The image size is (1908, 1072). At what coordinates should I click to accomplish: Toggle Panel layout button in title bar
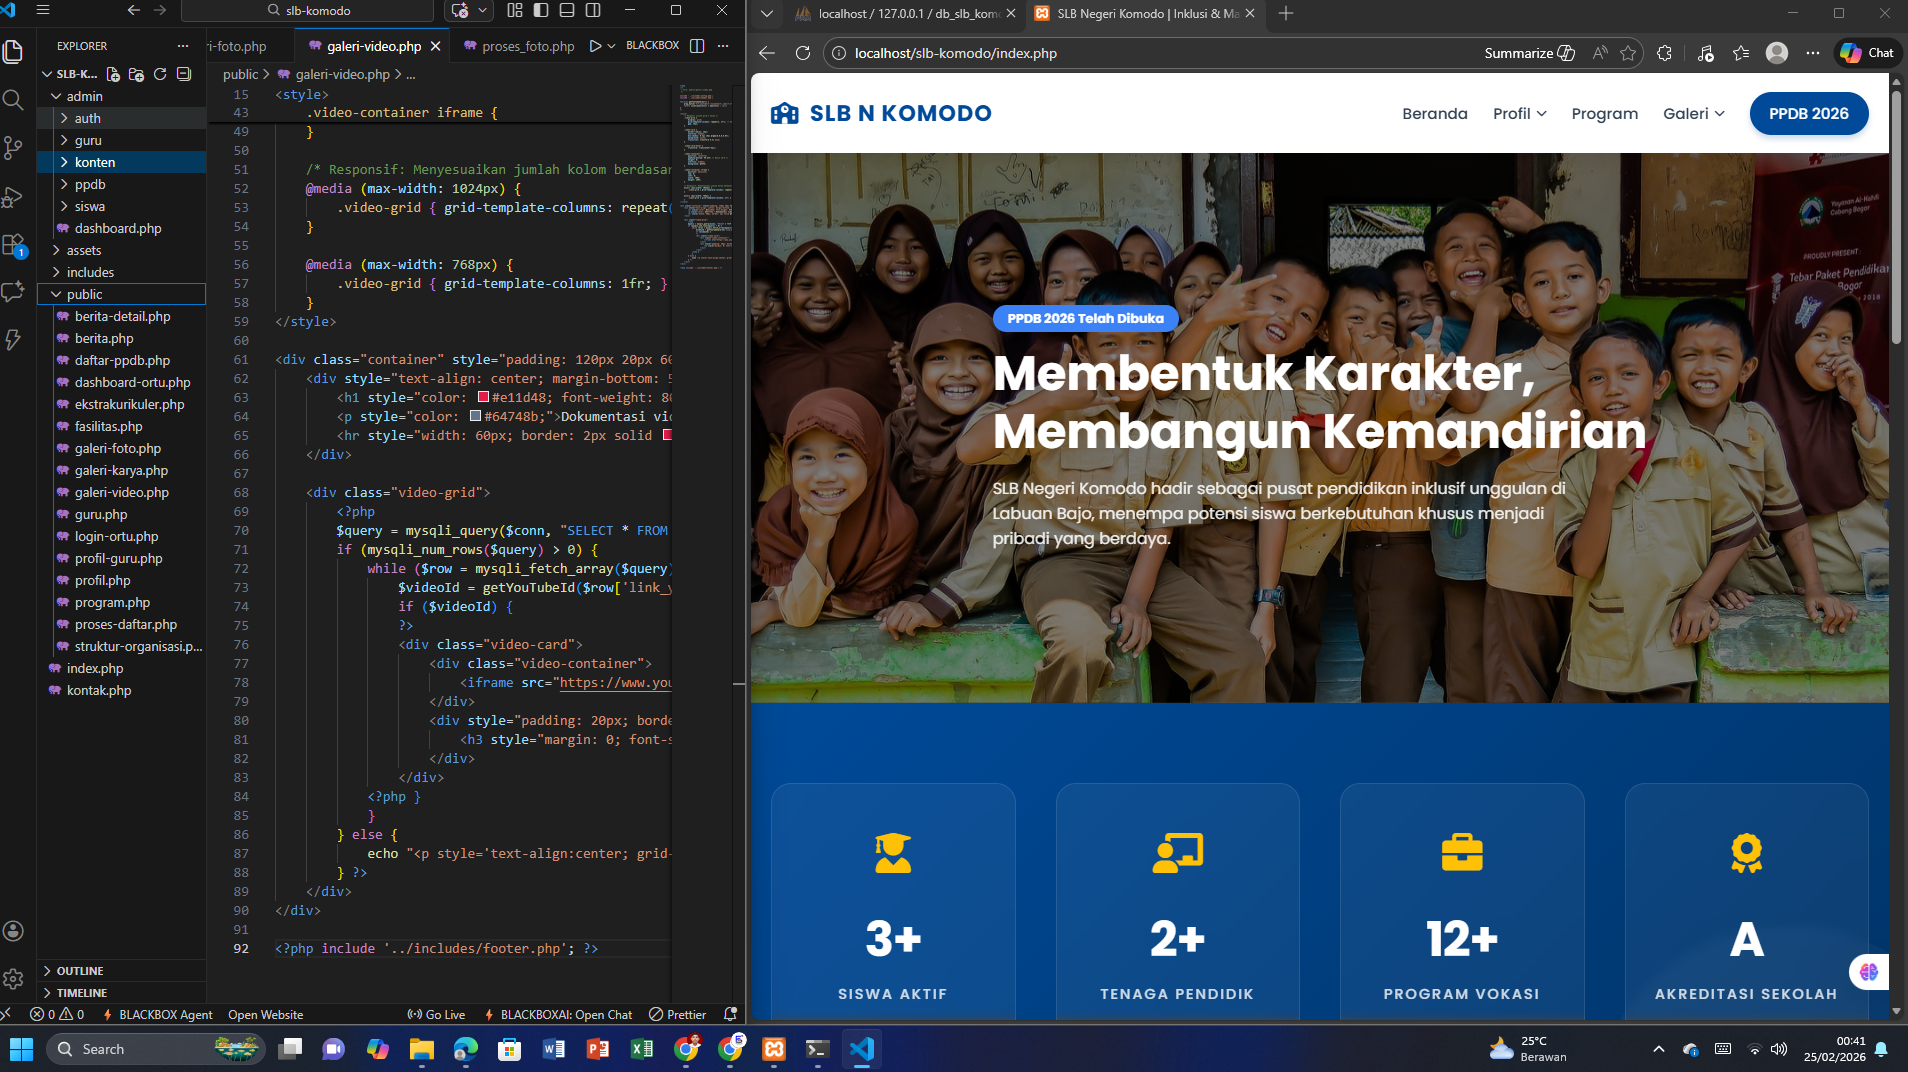point(567,10)
